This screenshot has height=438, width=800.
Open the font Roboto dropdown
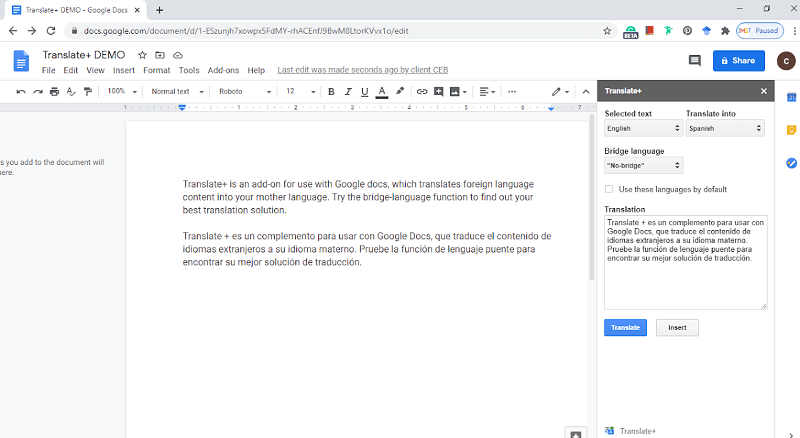[244, 91]
